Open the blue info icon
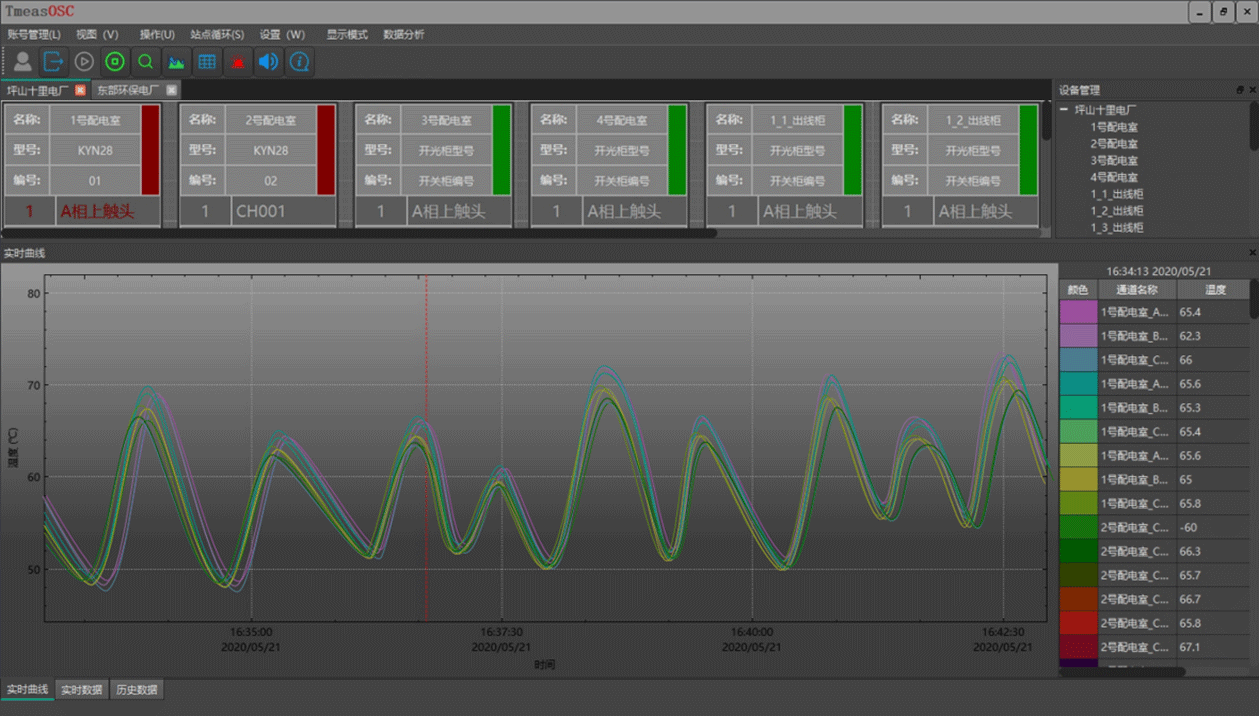 click(x=299, y=62)
